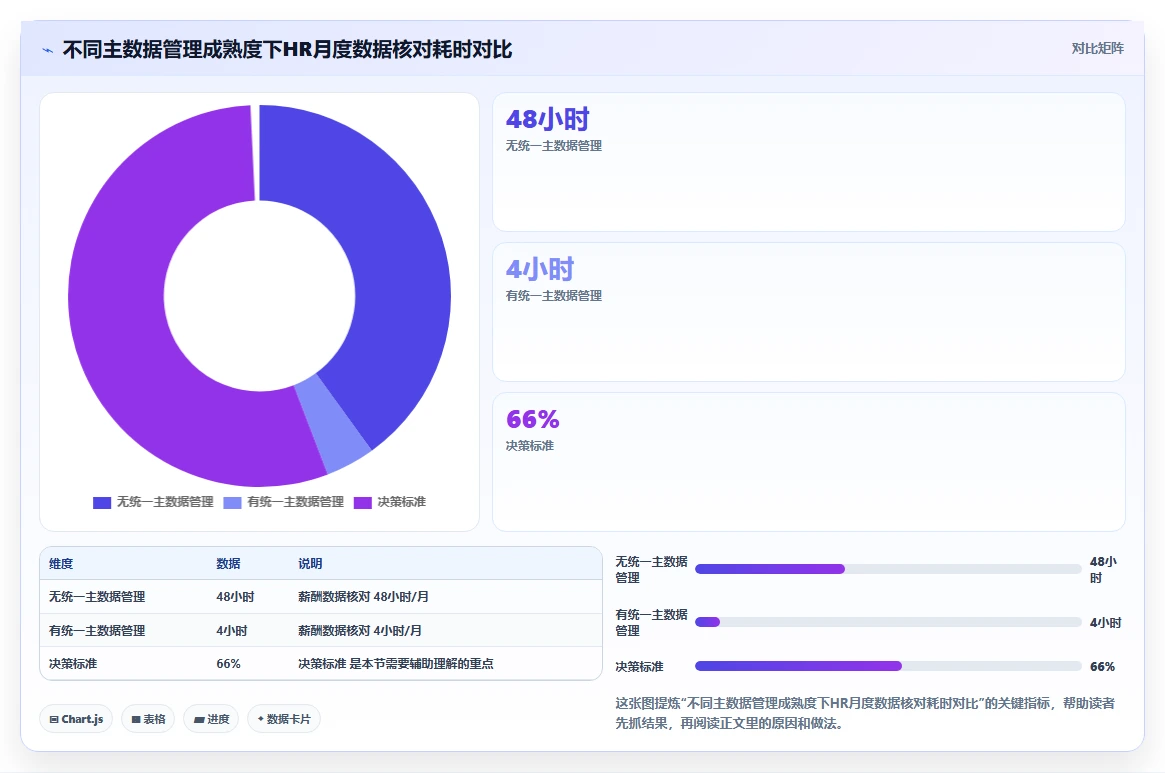Click the chart title heading
Screen dimensions: 1165x773
(288, 50)
